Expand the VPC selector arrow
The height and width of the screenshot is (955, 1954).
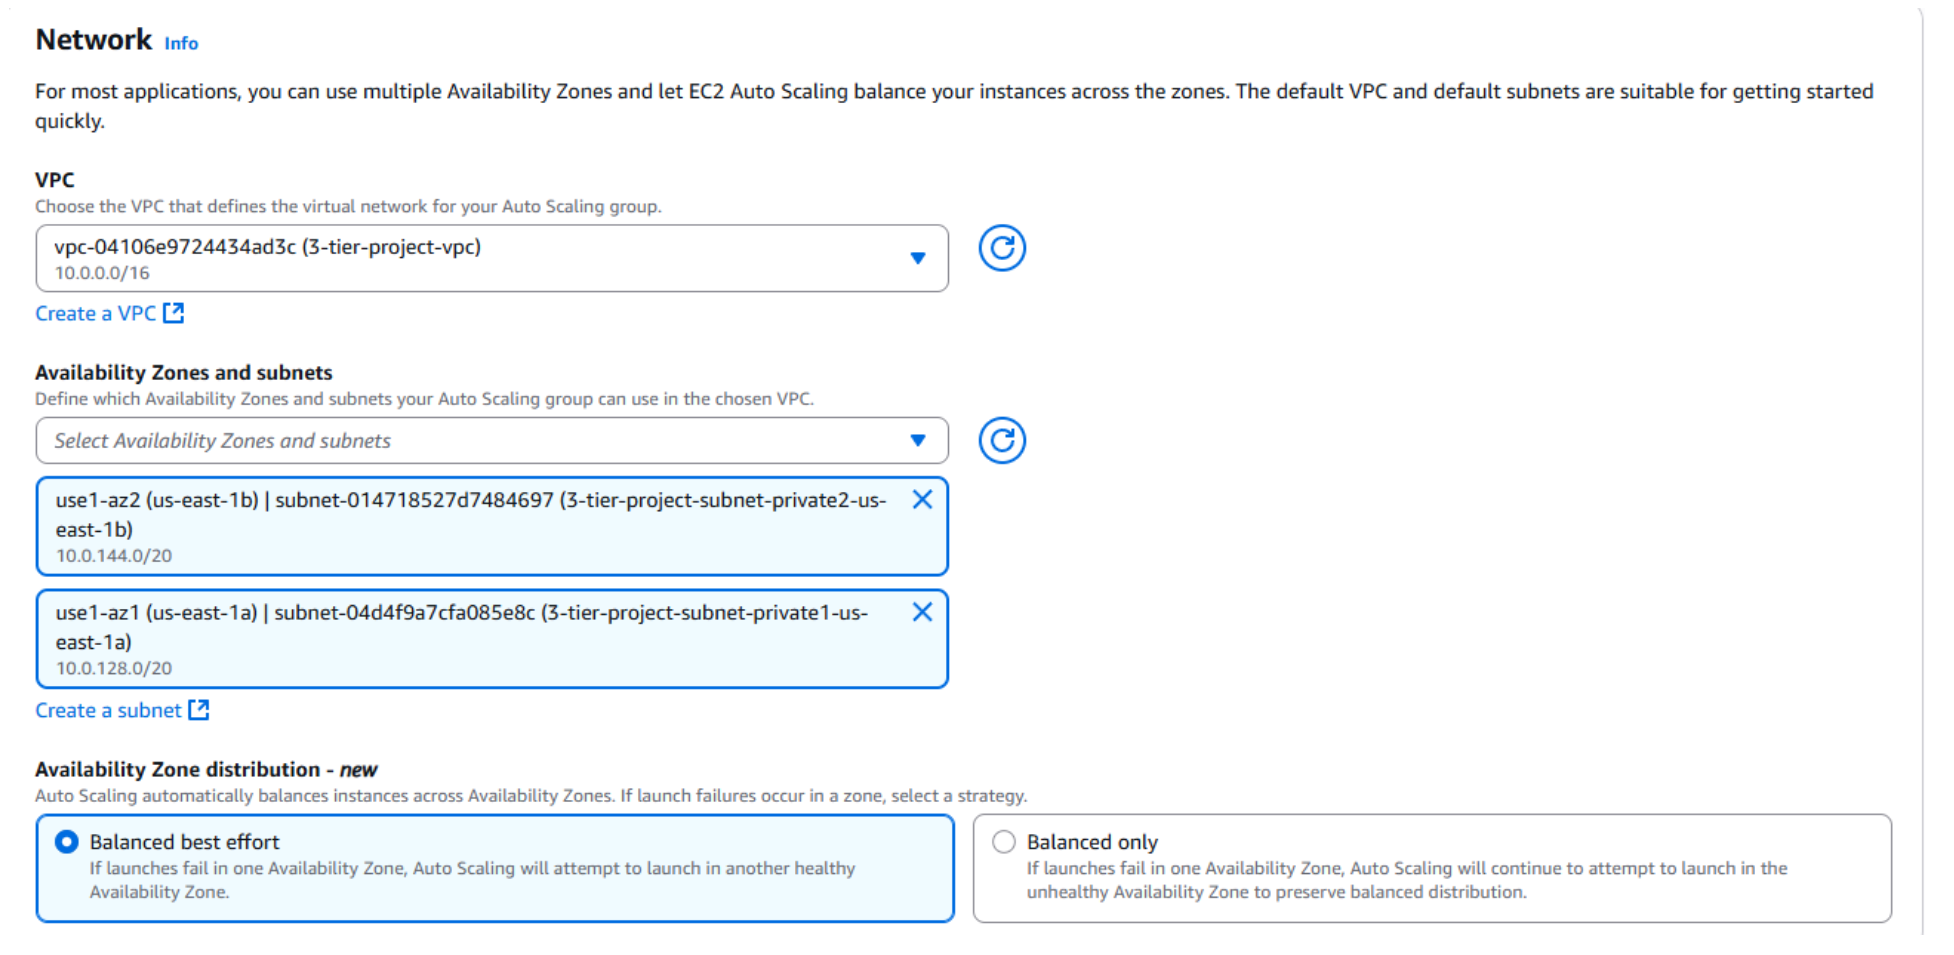pyautogui.click(x=918, y=258)
